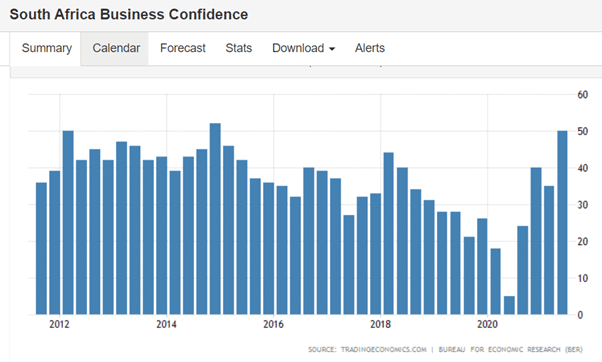The image size is (602, 362).
Task: Click the South Africa Business Confidence heading
Action: (129, 15)
